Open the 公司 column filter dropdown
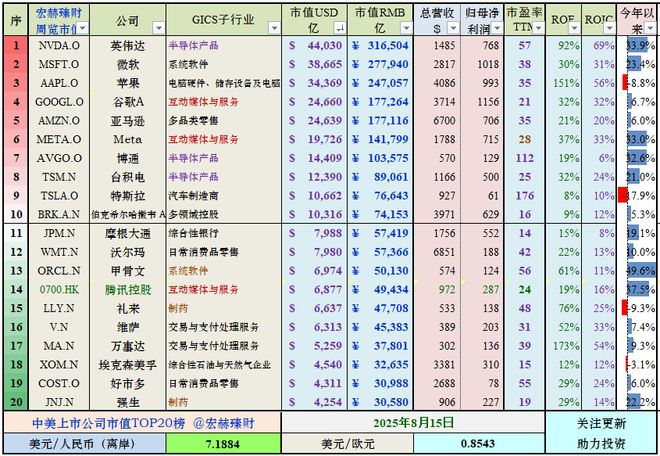660x456 pixels. click(x=159, y=28)
